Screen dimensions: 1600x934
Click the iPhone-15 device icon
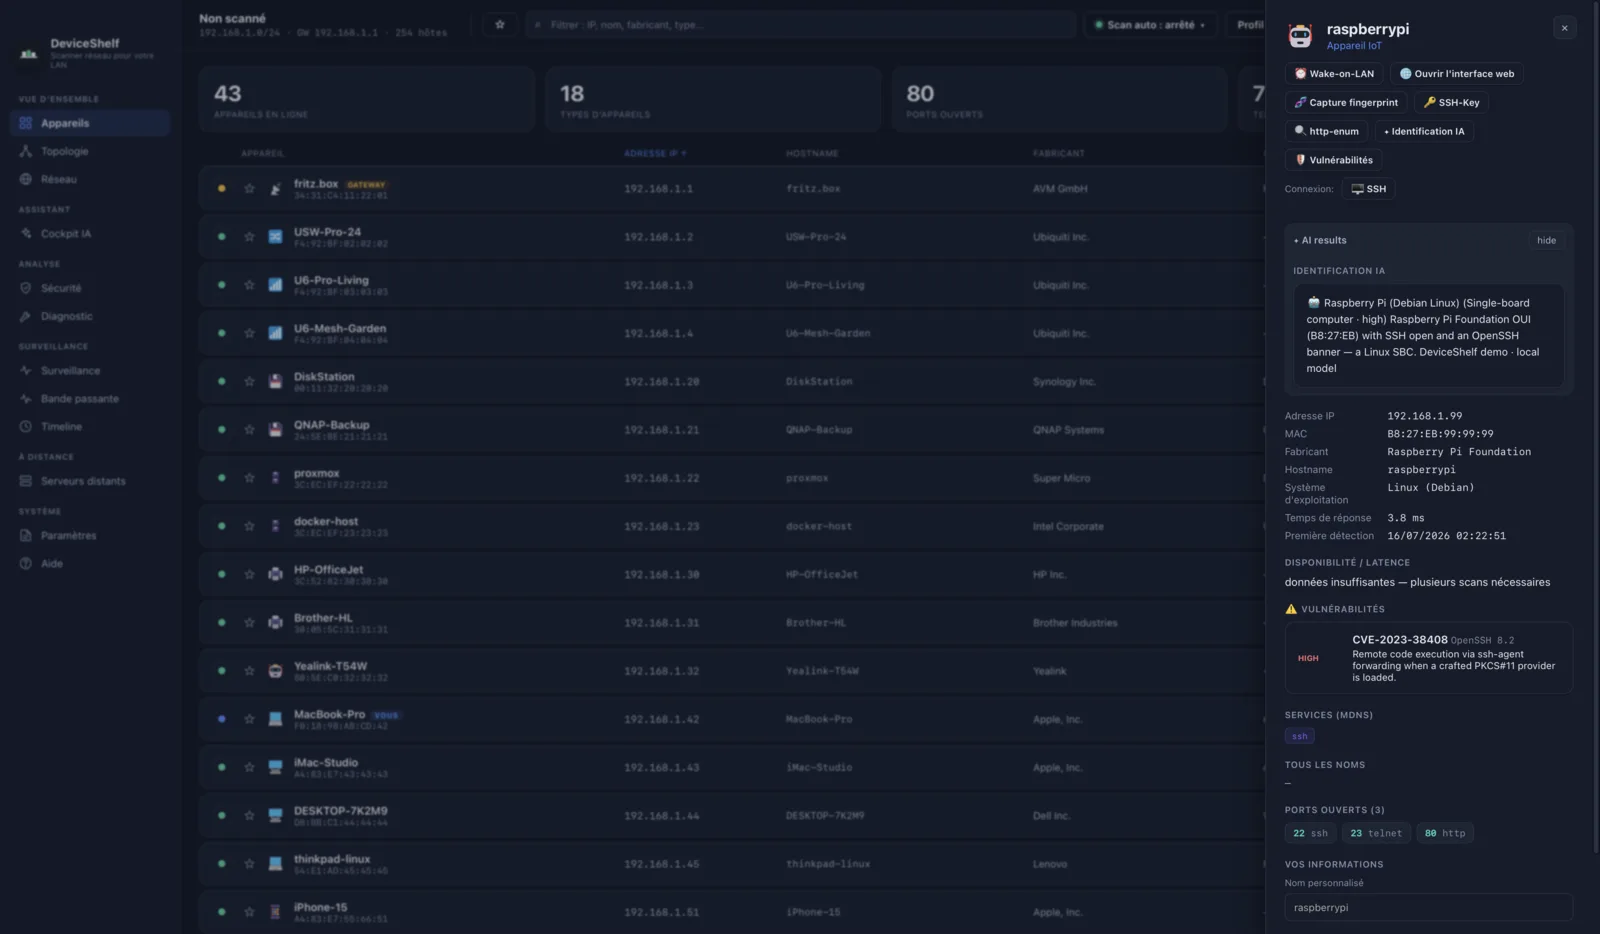275,912
